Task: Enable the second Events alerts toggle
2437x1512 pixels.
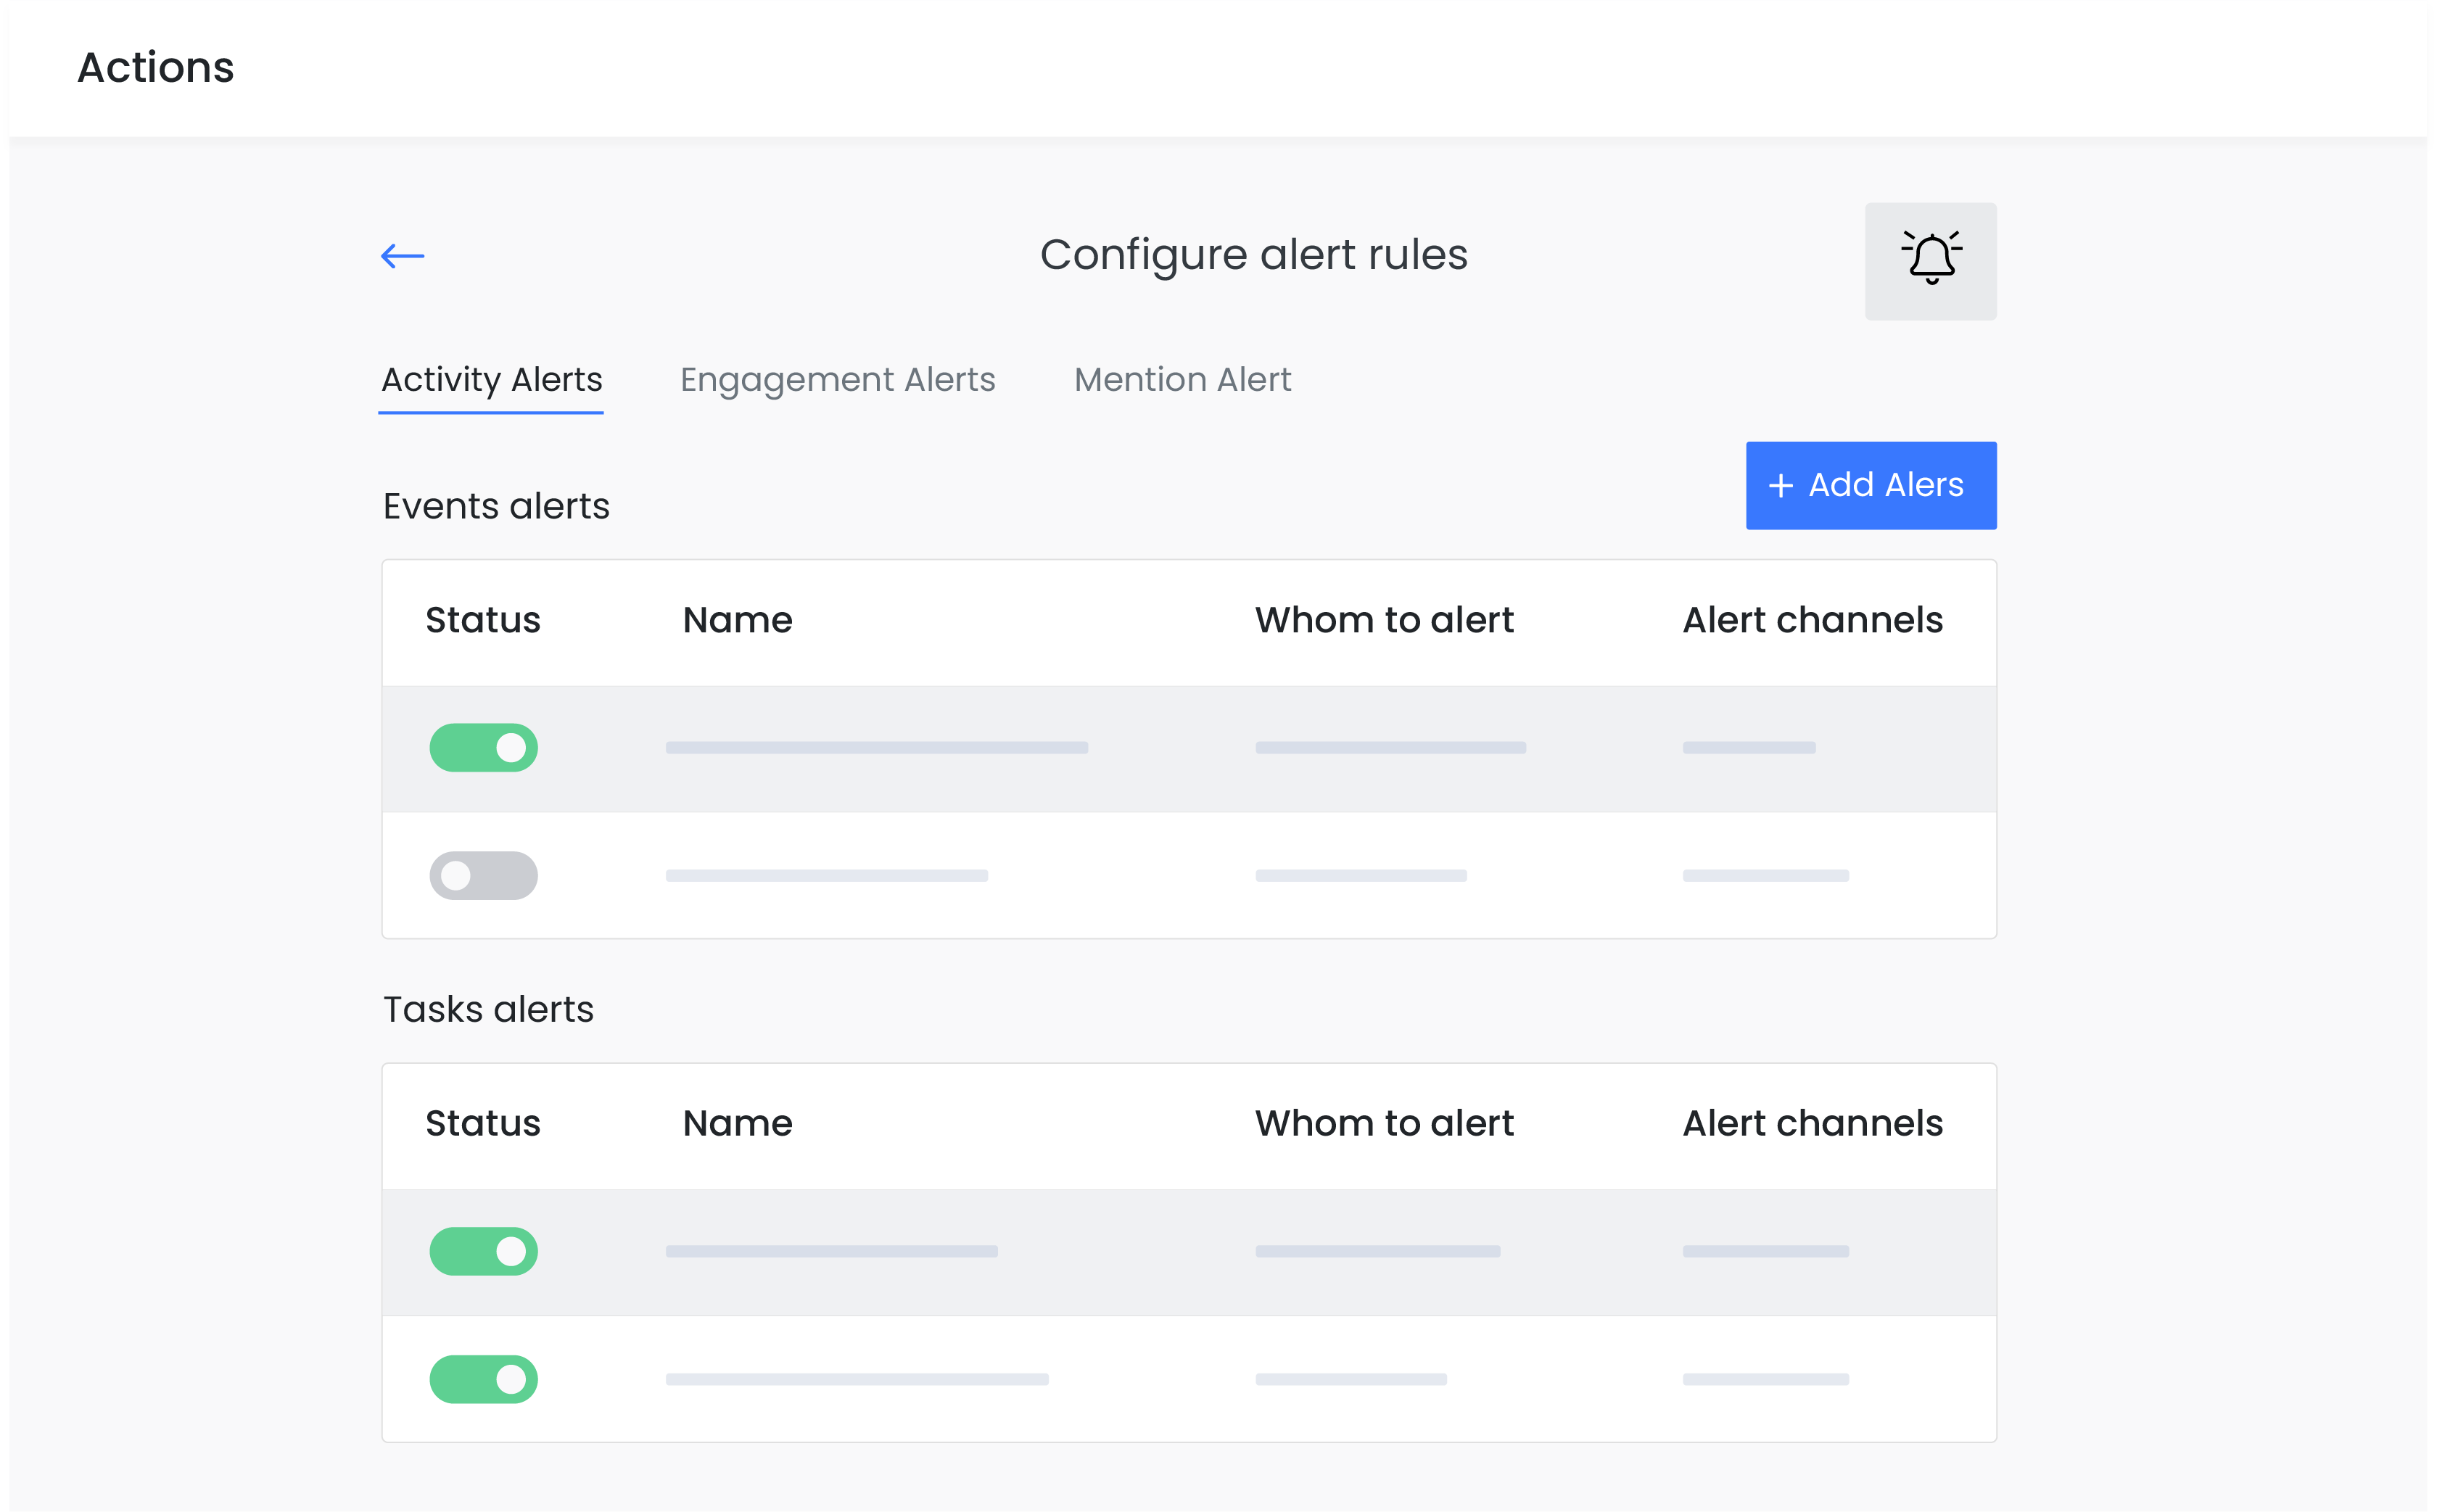Action: coord(483,875)
